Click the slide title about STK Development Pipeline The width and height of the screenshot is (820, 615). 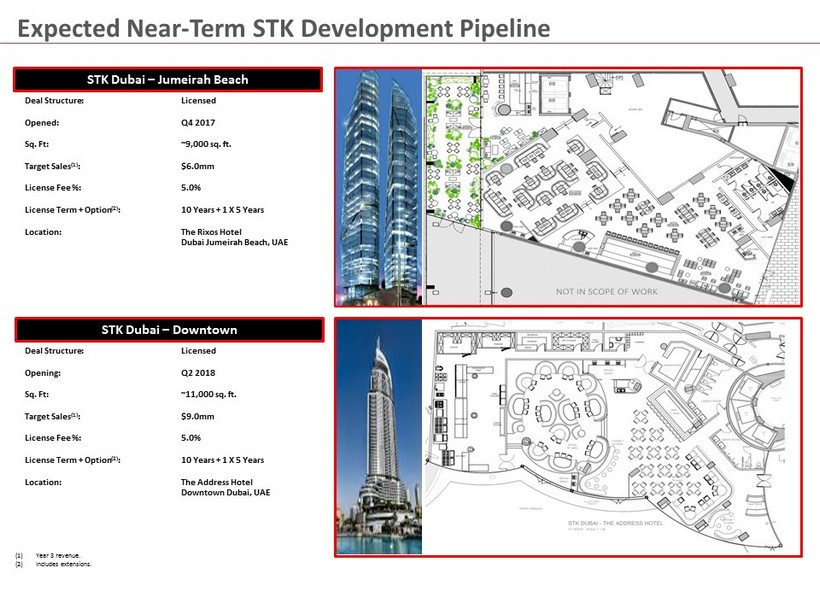point(285,28)
